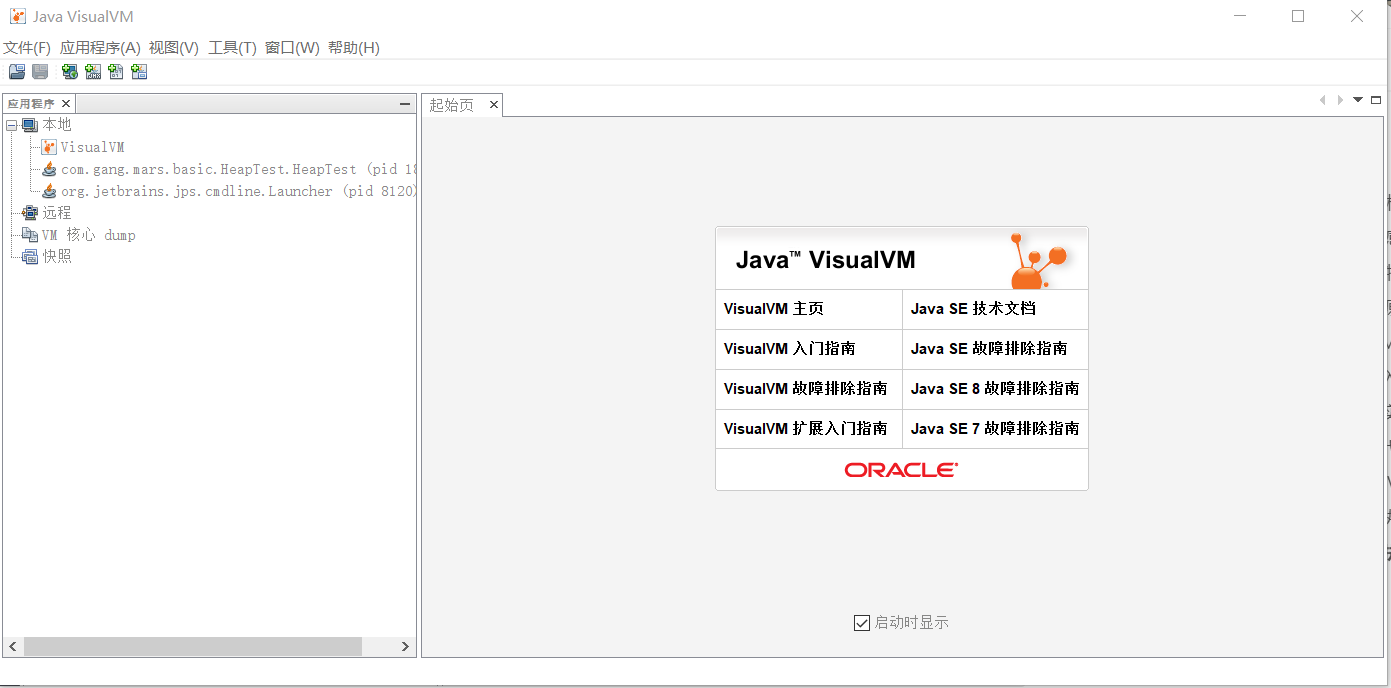1391x688 pixels.
Task: Click the Add Remote Host toolbar icon
Action: pyautogui.click(x=69, y=71)
